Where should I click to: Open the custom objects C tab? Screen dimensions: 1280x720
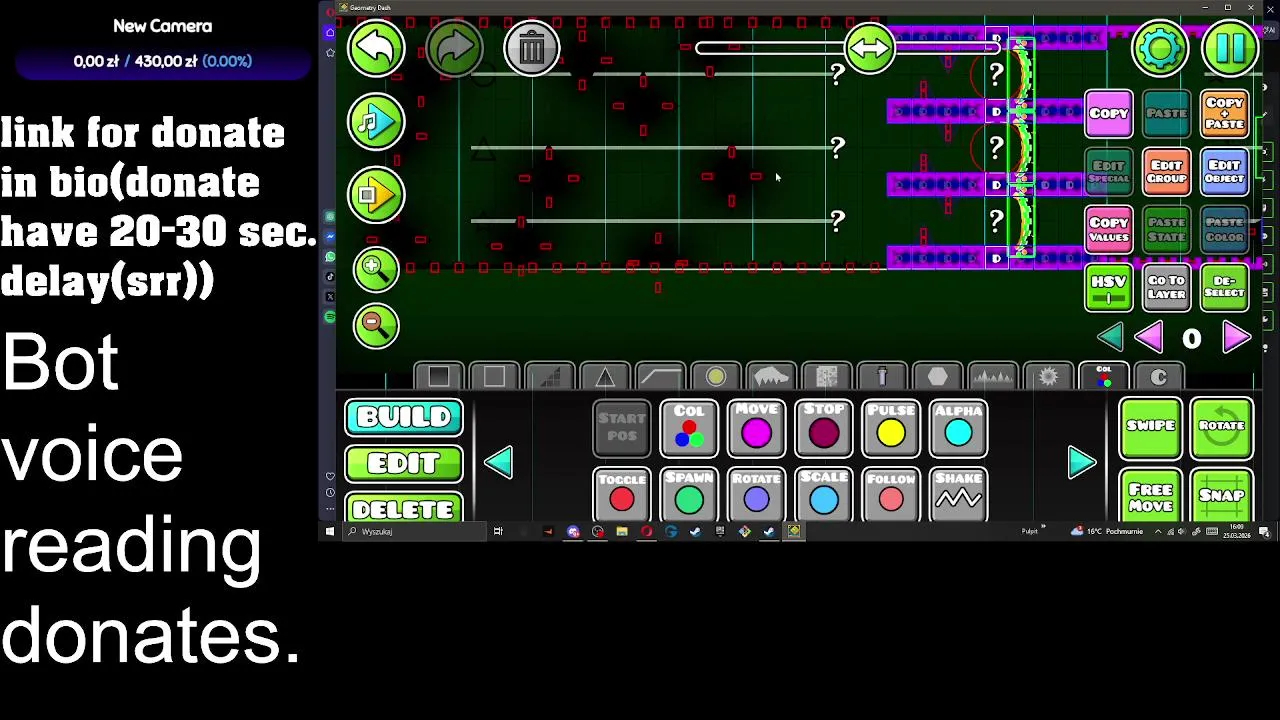tap(1159, 376)
